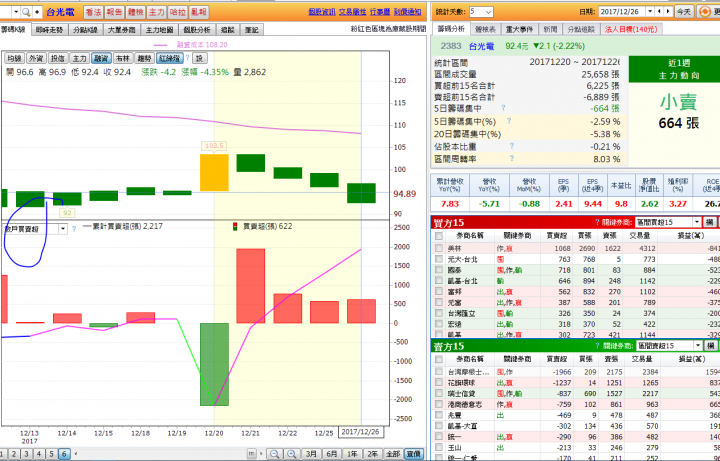The width and height of the screenshot is (720, 461).
Task: Open the 行事曆 link
Action: pyautogui.click(x=380, y=12)
